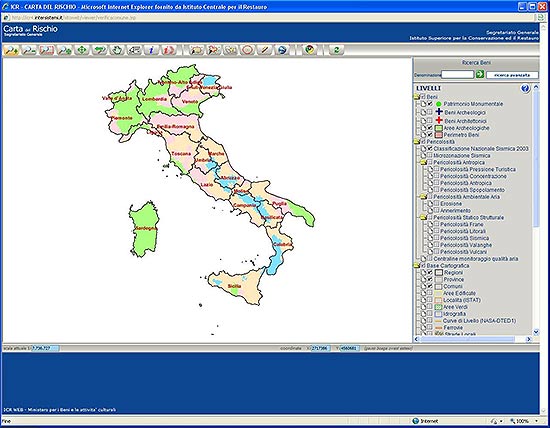Collapse the Pericolosità Antropica subfolder
This screenshot has height=428, width=550.
tap(423, 162)
